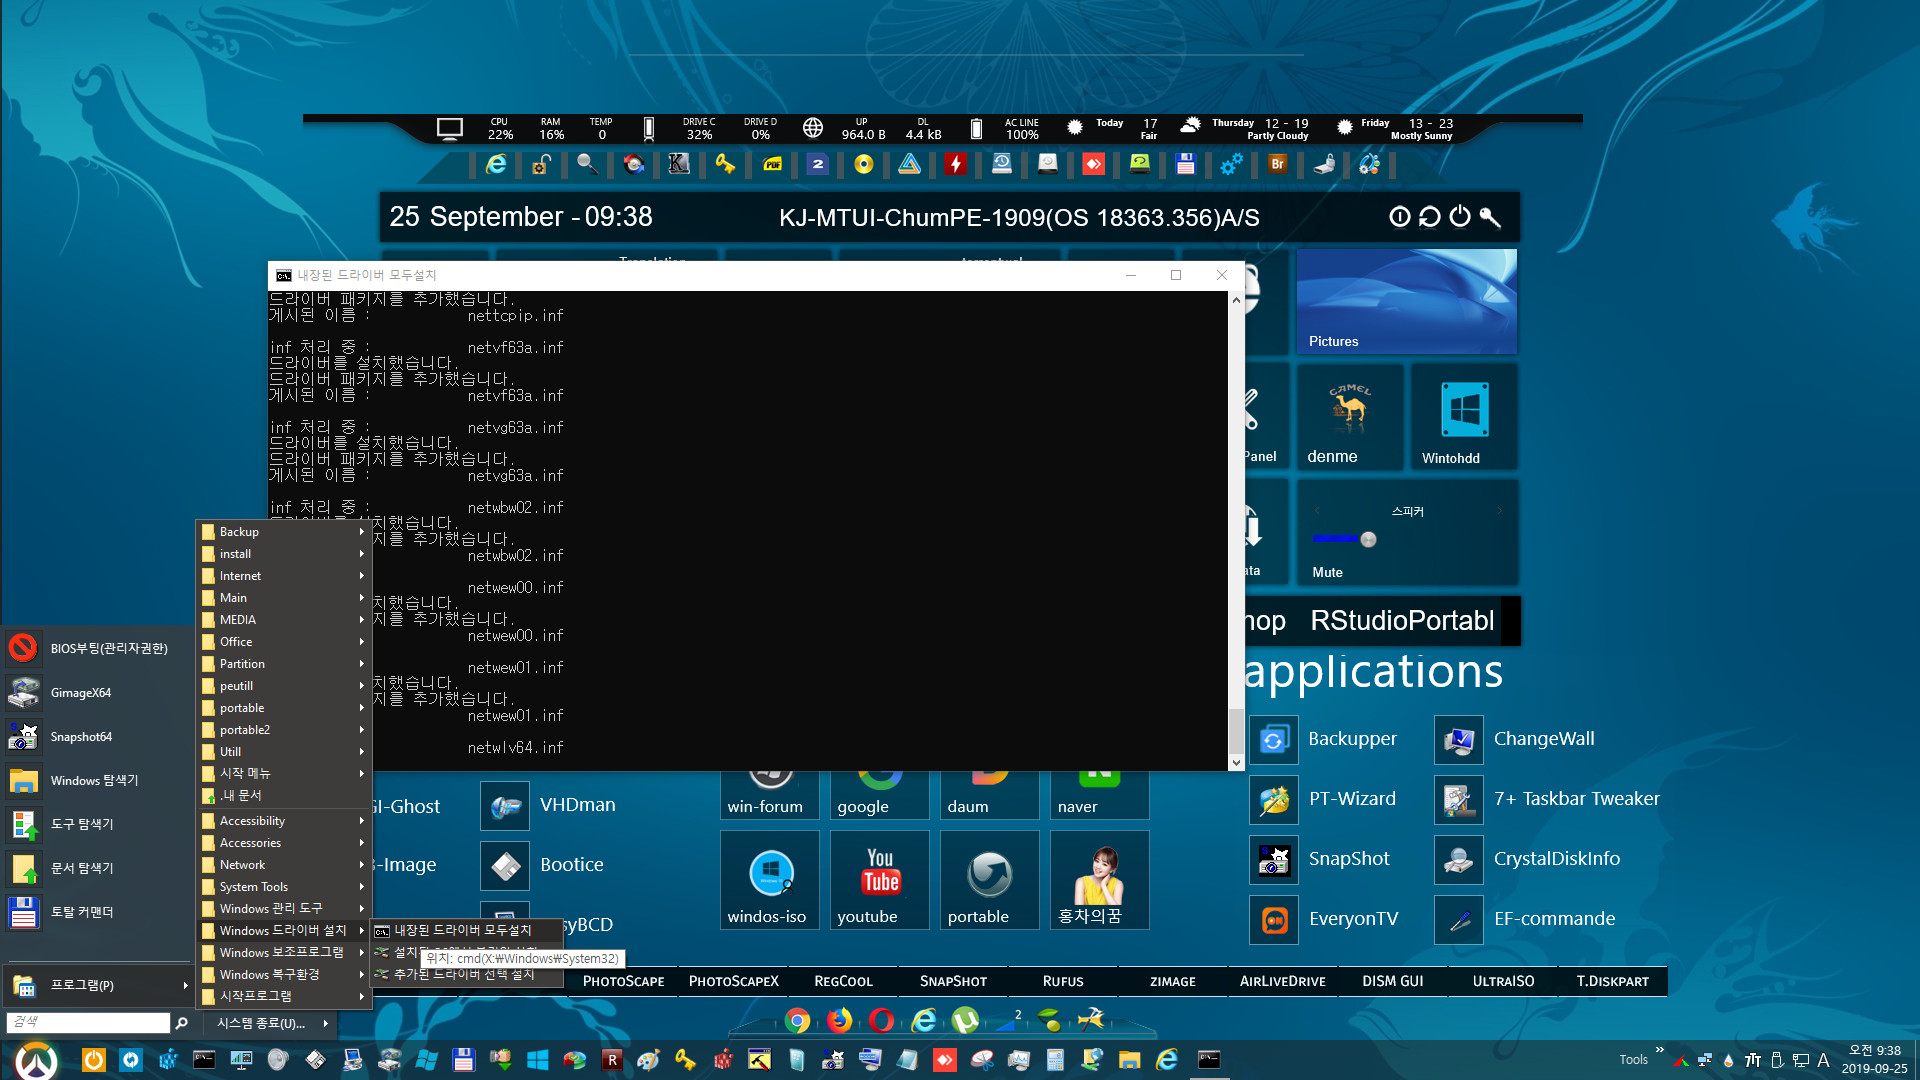Click the RUFUS launcher button
Image resolution: width=1920 pixels, height=1080 pixels.
point(1063,981)
